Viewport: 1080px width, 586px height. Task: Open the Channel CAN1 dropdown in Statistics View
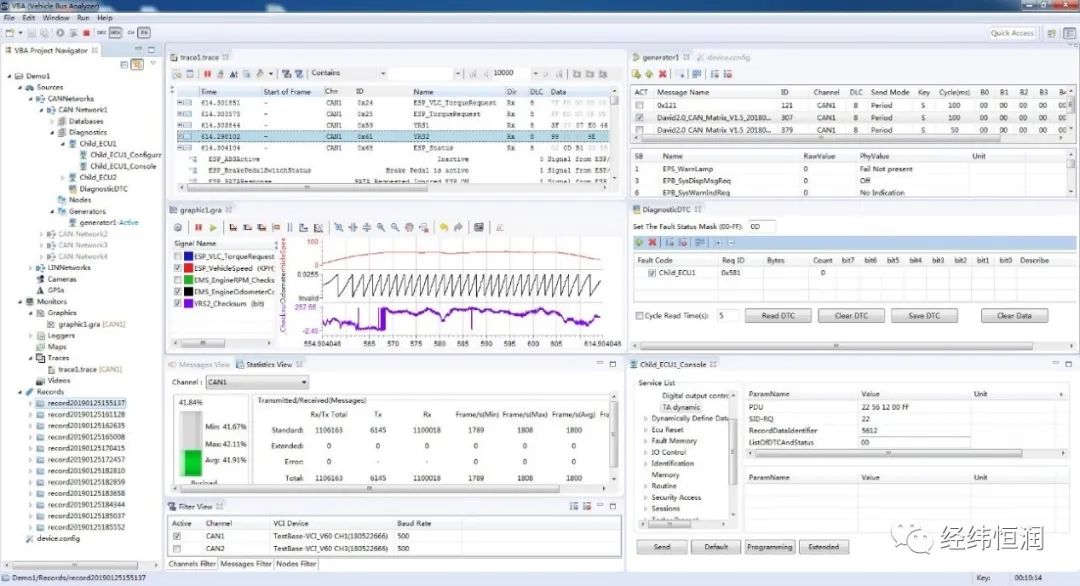point(256,382)
